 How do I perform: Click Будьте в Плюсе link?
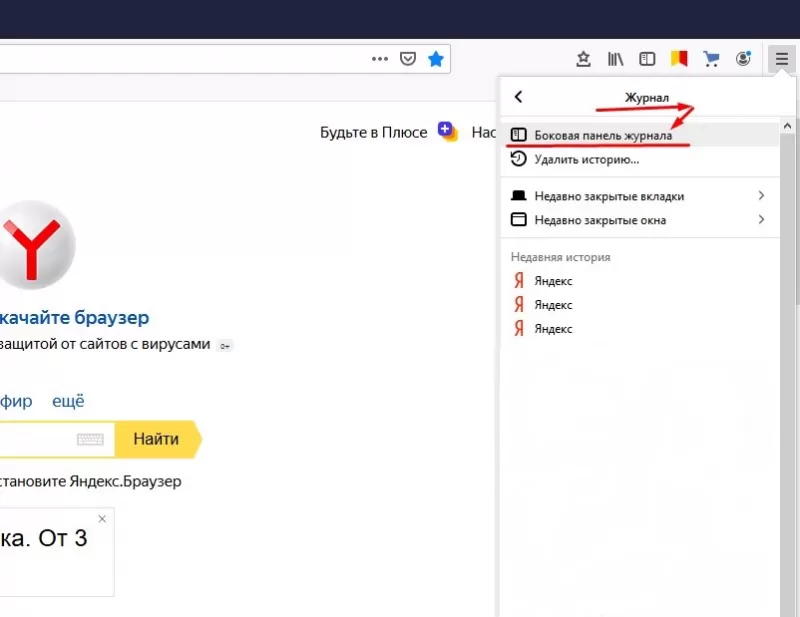click(x=373, y=133)
